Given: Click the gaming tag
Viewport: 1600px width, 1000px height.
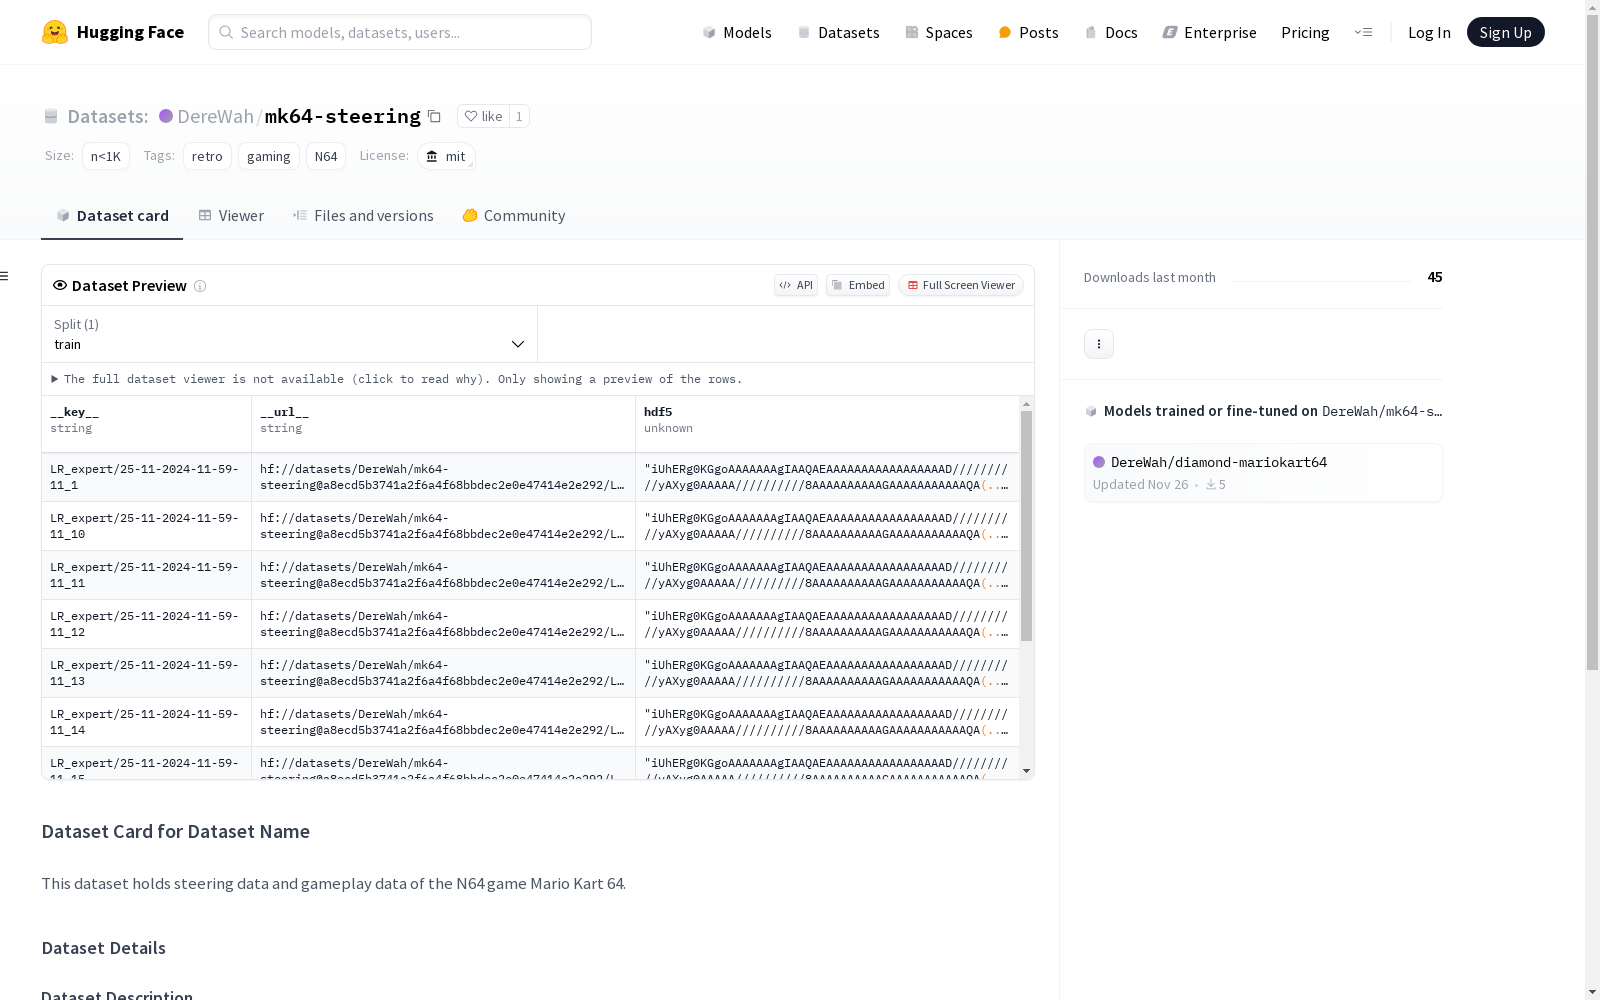Looking at the screenshot, I should point(269,156).
